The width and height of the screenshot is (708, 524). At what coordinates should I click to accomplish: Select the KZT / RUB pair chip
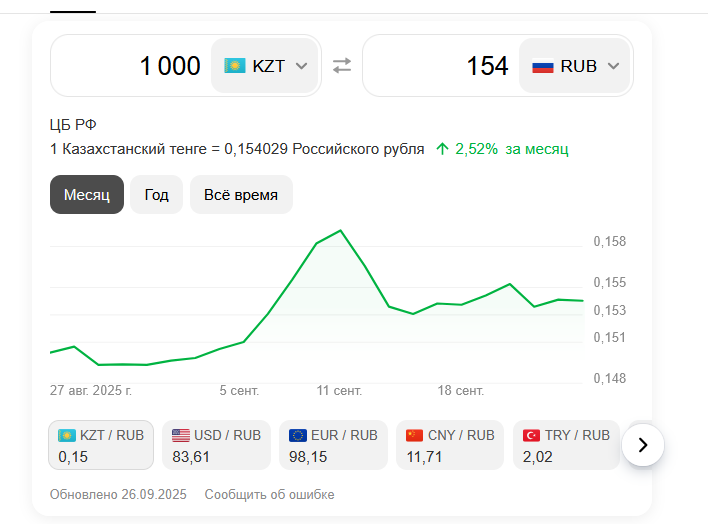[101, 445]
